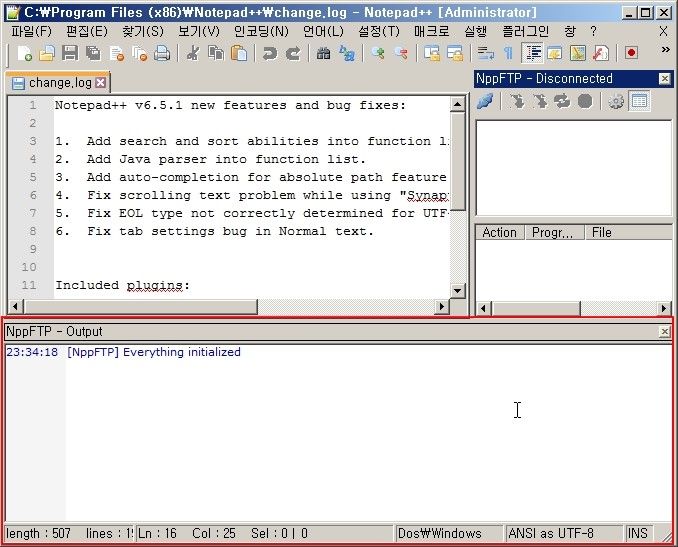Toggle show all characters pilcrow button
Screen dimensions: 678x547
point(508,53)
